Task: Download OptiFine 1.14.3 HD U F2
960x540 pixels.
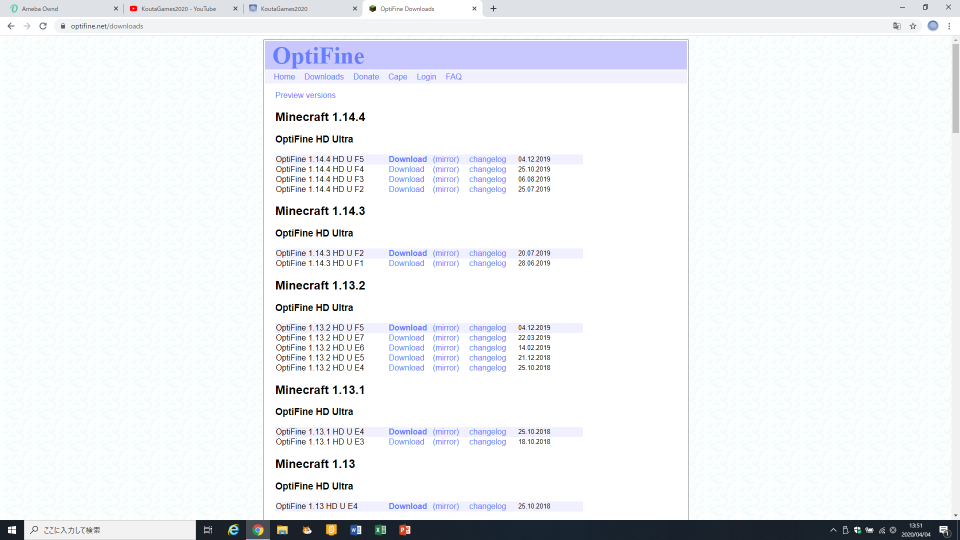Action: click(x=408, y=253)
